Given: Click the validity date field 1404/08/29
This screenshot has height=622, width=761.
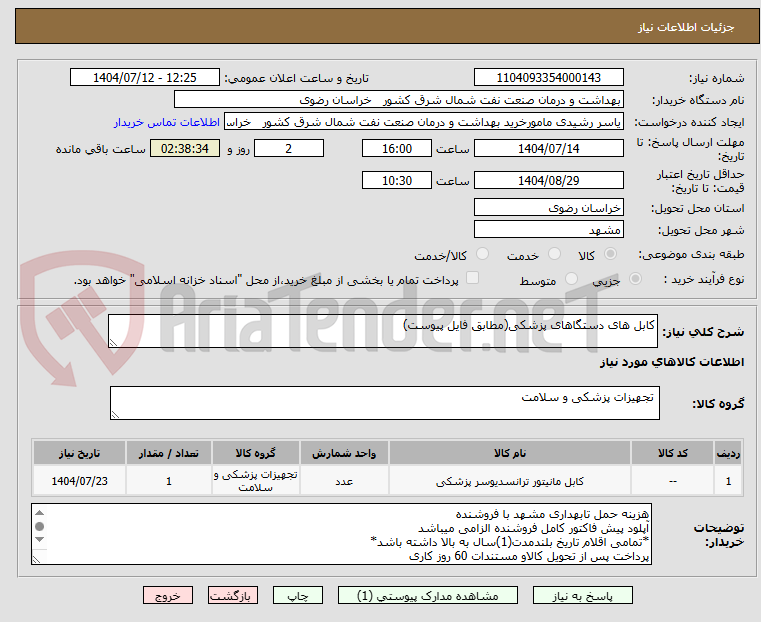Looking at the screenshot, I should 548,180.
